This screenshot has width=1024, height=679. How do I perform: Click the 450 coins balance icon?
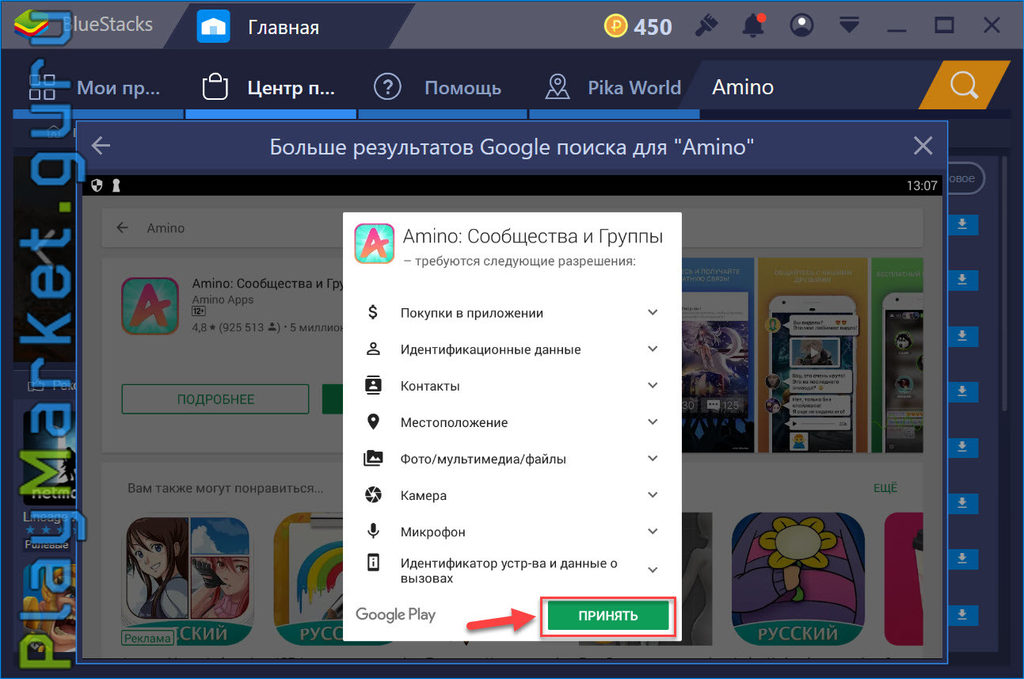(615, 26)
